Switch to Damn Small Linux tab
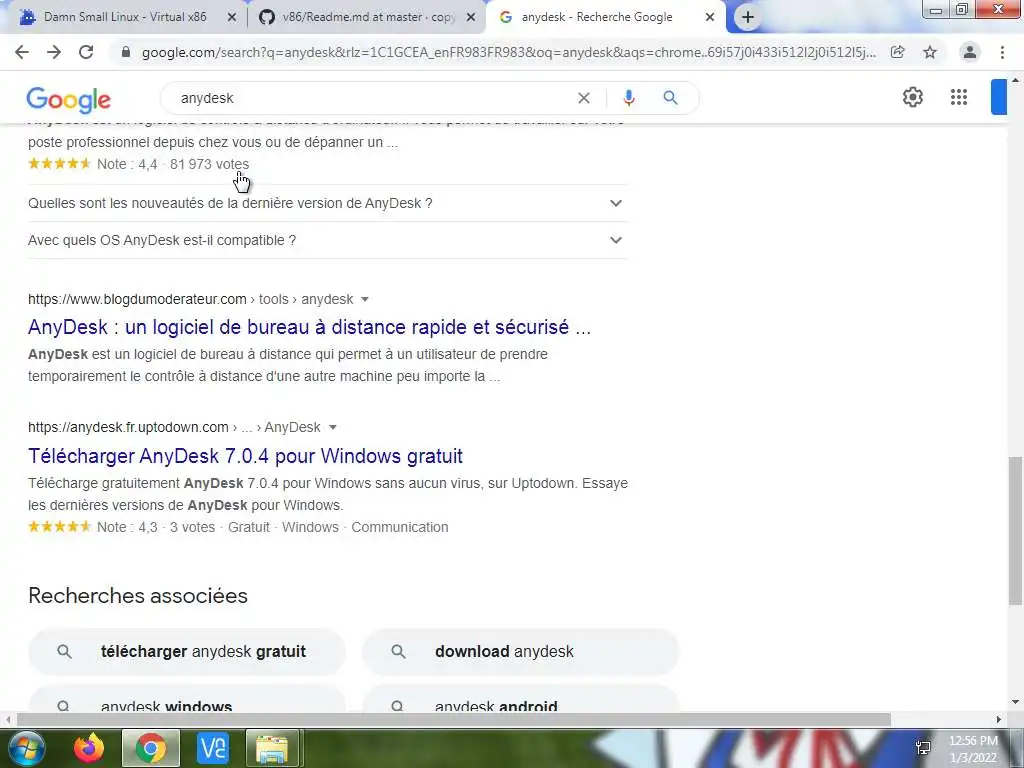This screenshot has width=1024, height=768. tap(125, 17)
